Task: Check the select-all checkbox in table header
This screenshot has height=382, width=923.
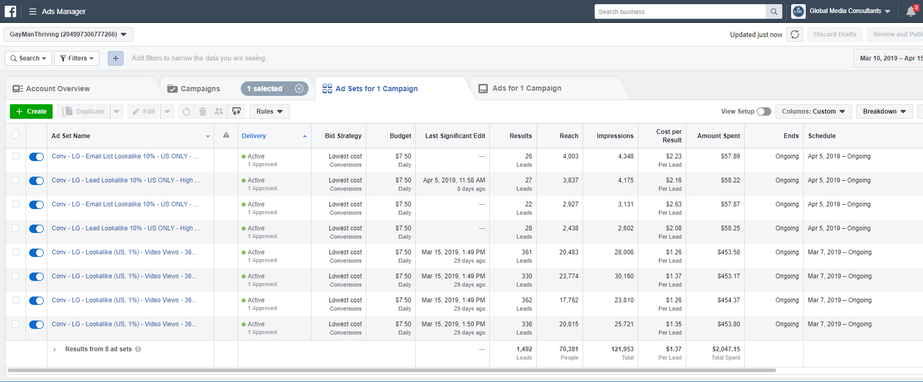Action: pos(15,135)
